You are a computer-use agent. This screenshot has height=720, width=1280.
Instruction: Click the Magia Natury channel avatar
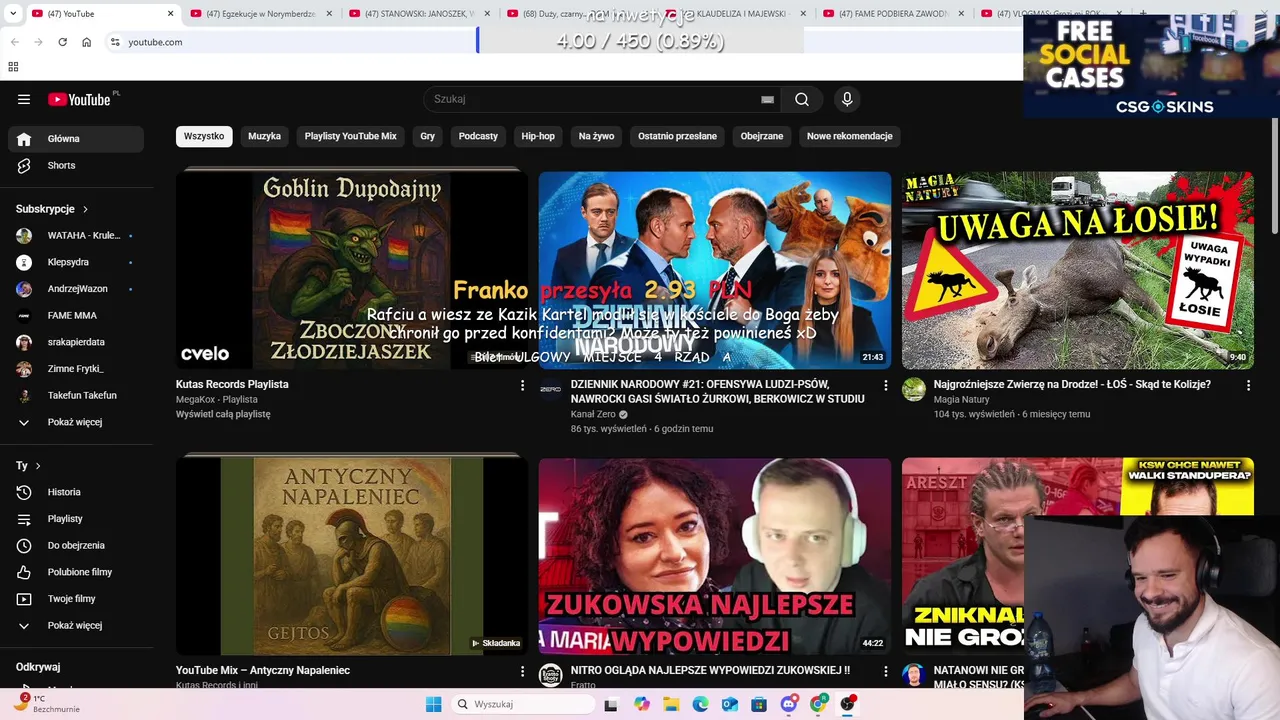(914, 389)
